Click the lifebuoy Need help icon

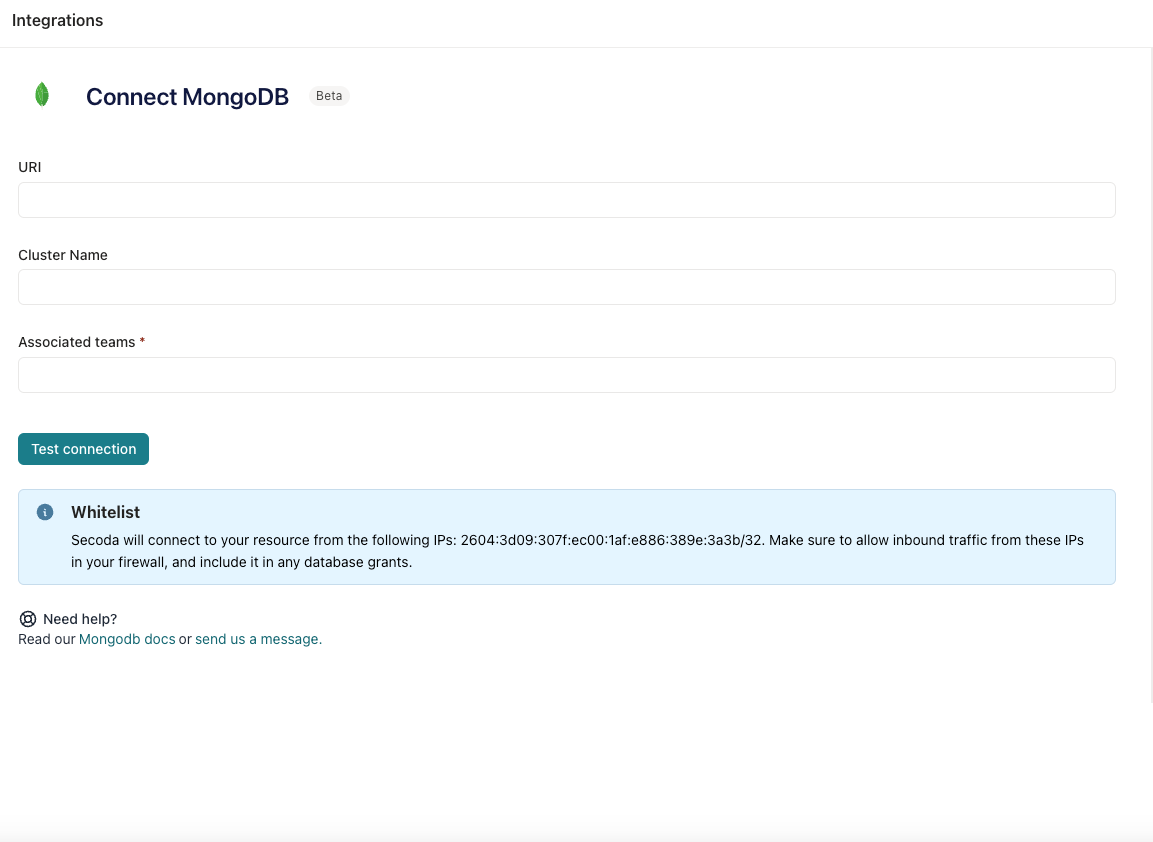pos(28,619)
